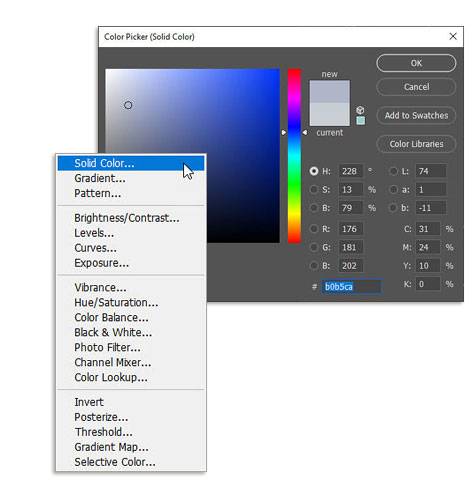Select the R red radio button

coord(314,229)
